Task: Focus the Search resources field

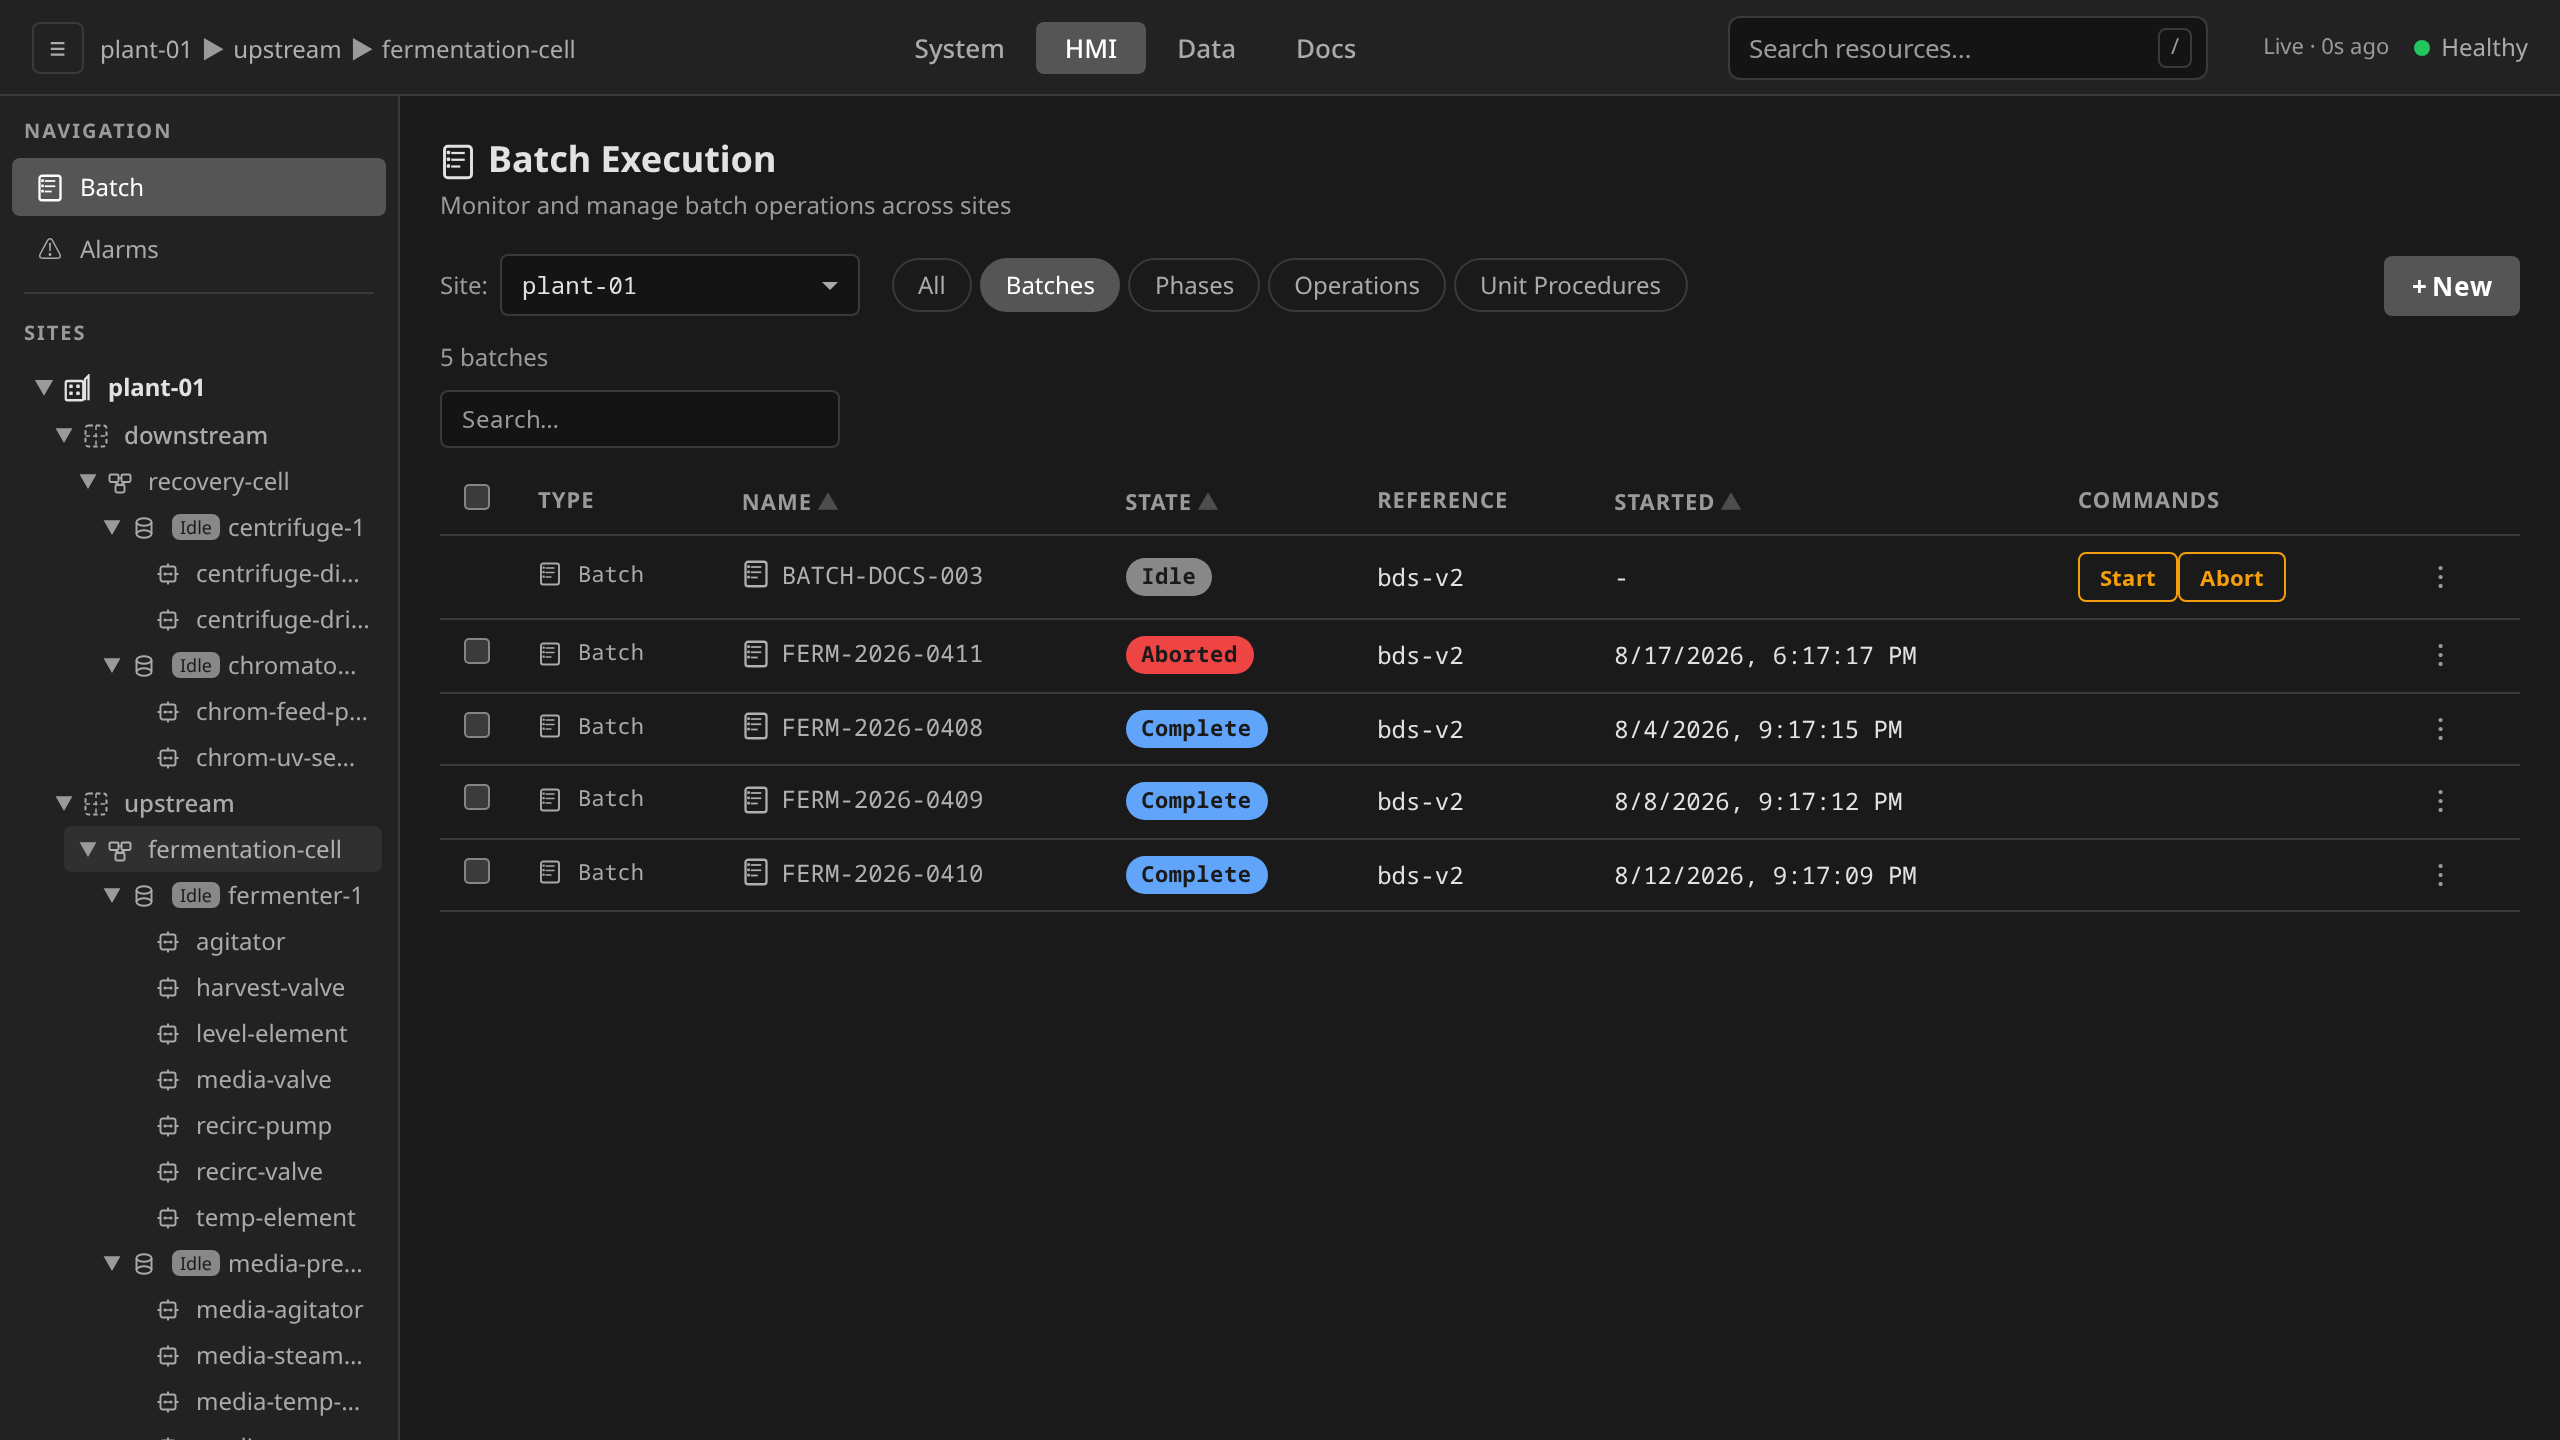Action: click(x=1967, y=48)
